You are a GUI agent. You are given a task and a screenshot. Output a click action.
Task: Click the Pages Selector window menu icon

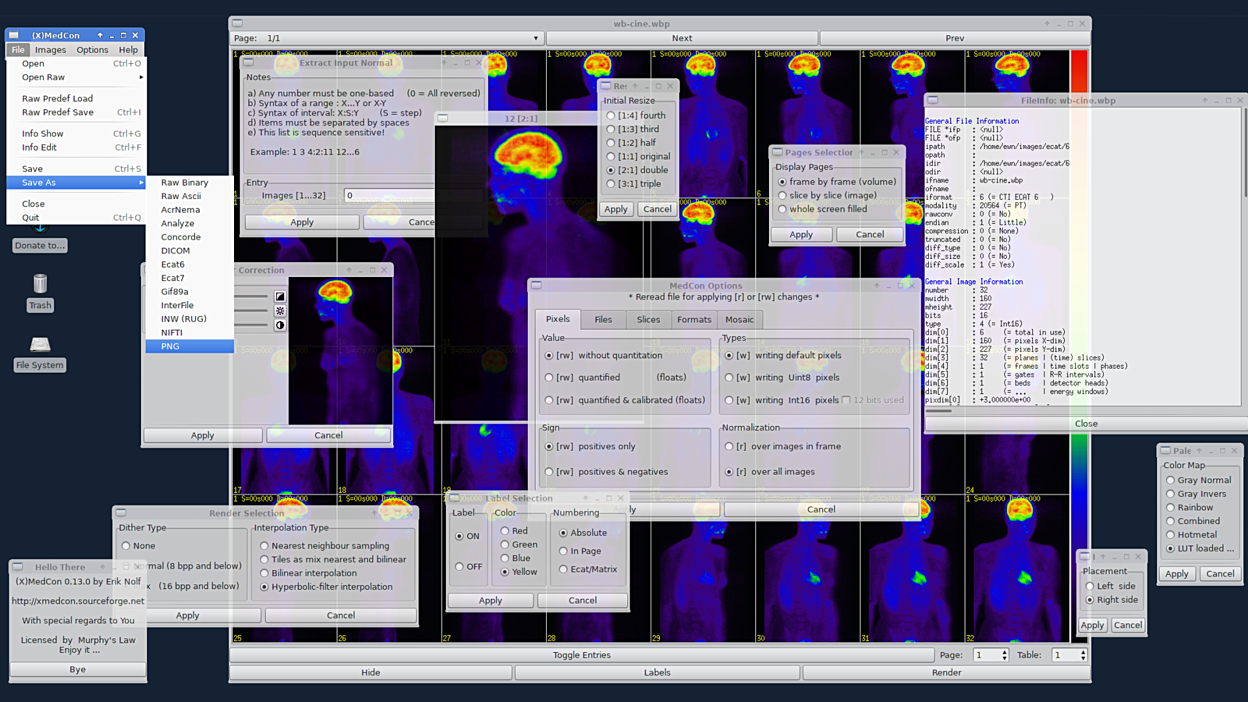(x=777, y=153)
